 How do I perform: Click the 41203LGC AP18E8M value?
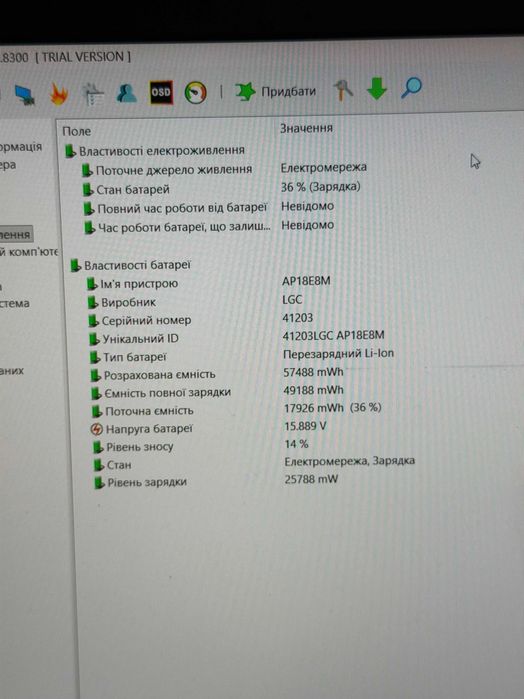[x=334, y=336]
